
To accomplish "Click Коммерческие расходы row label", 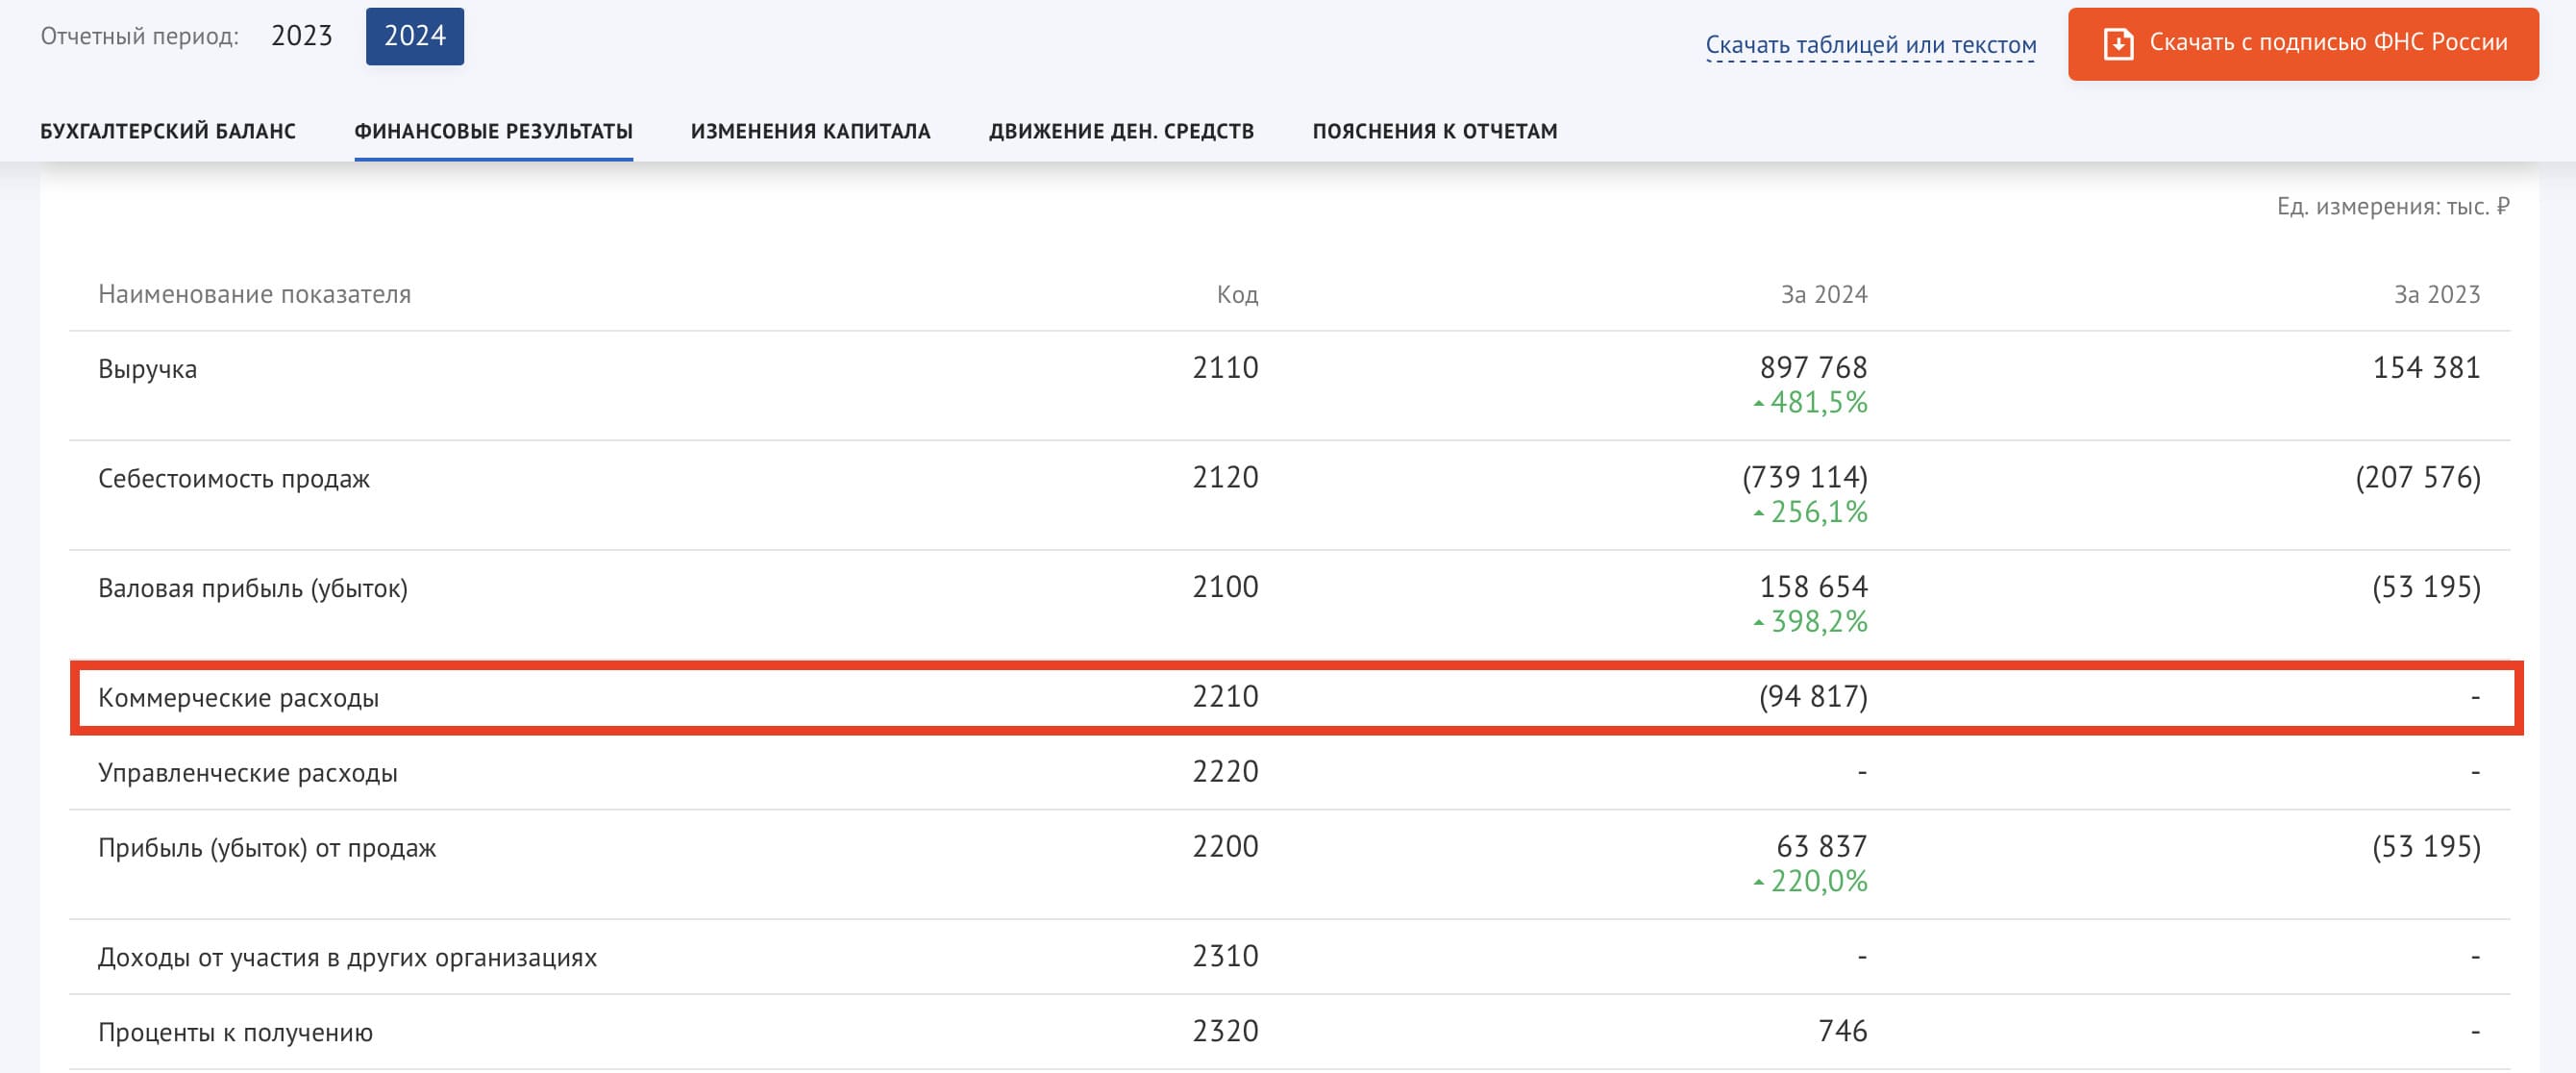I will click(238, 698).
